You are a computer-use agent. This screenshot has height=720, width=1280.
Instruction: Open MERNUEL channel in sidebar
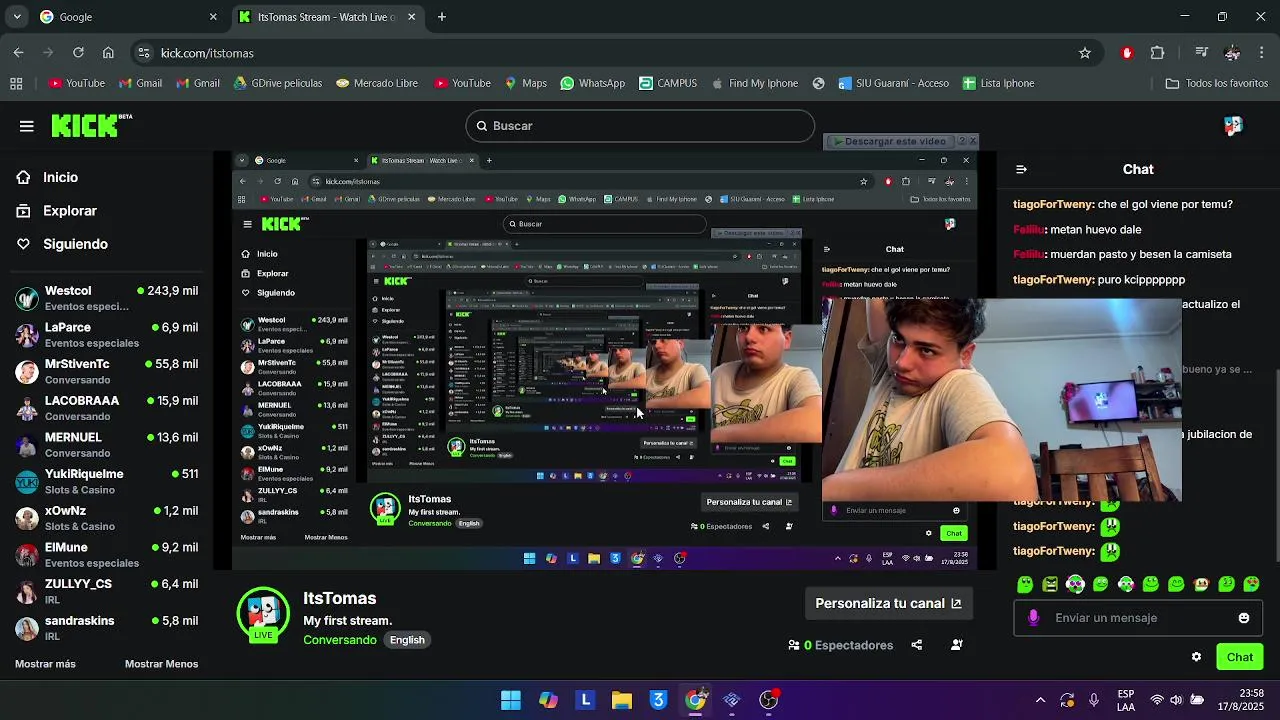[x=106, y=445]
